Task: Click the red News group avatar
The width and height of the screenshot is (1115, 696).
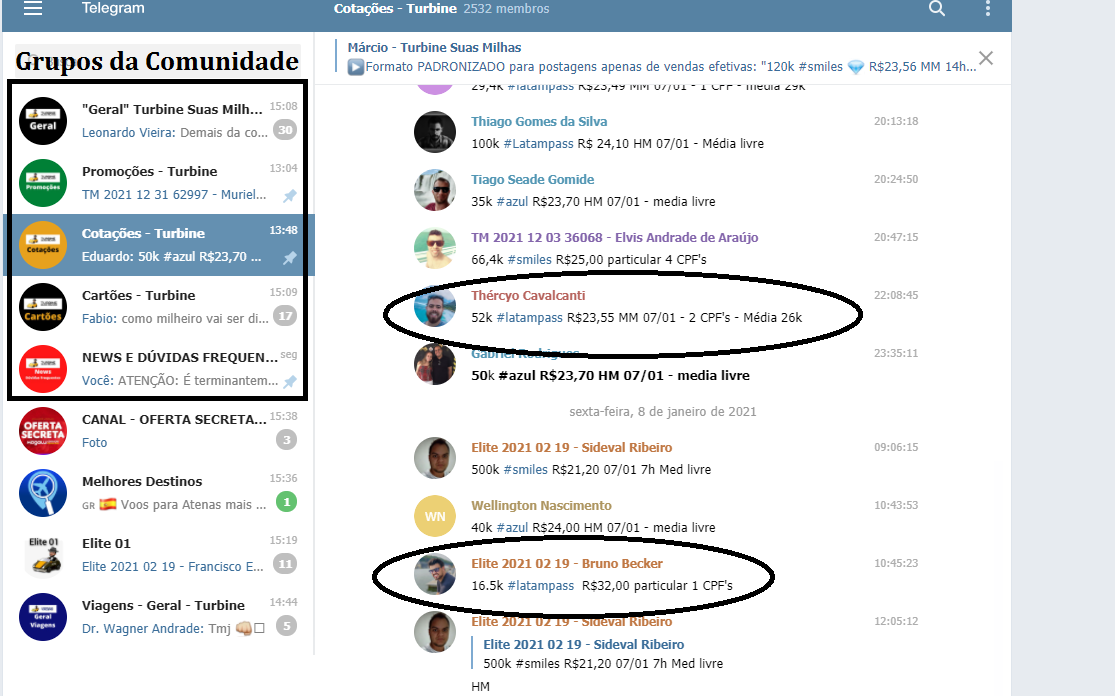Action: (x=43, y=368)
